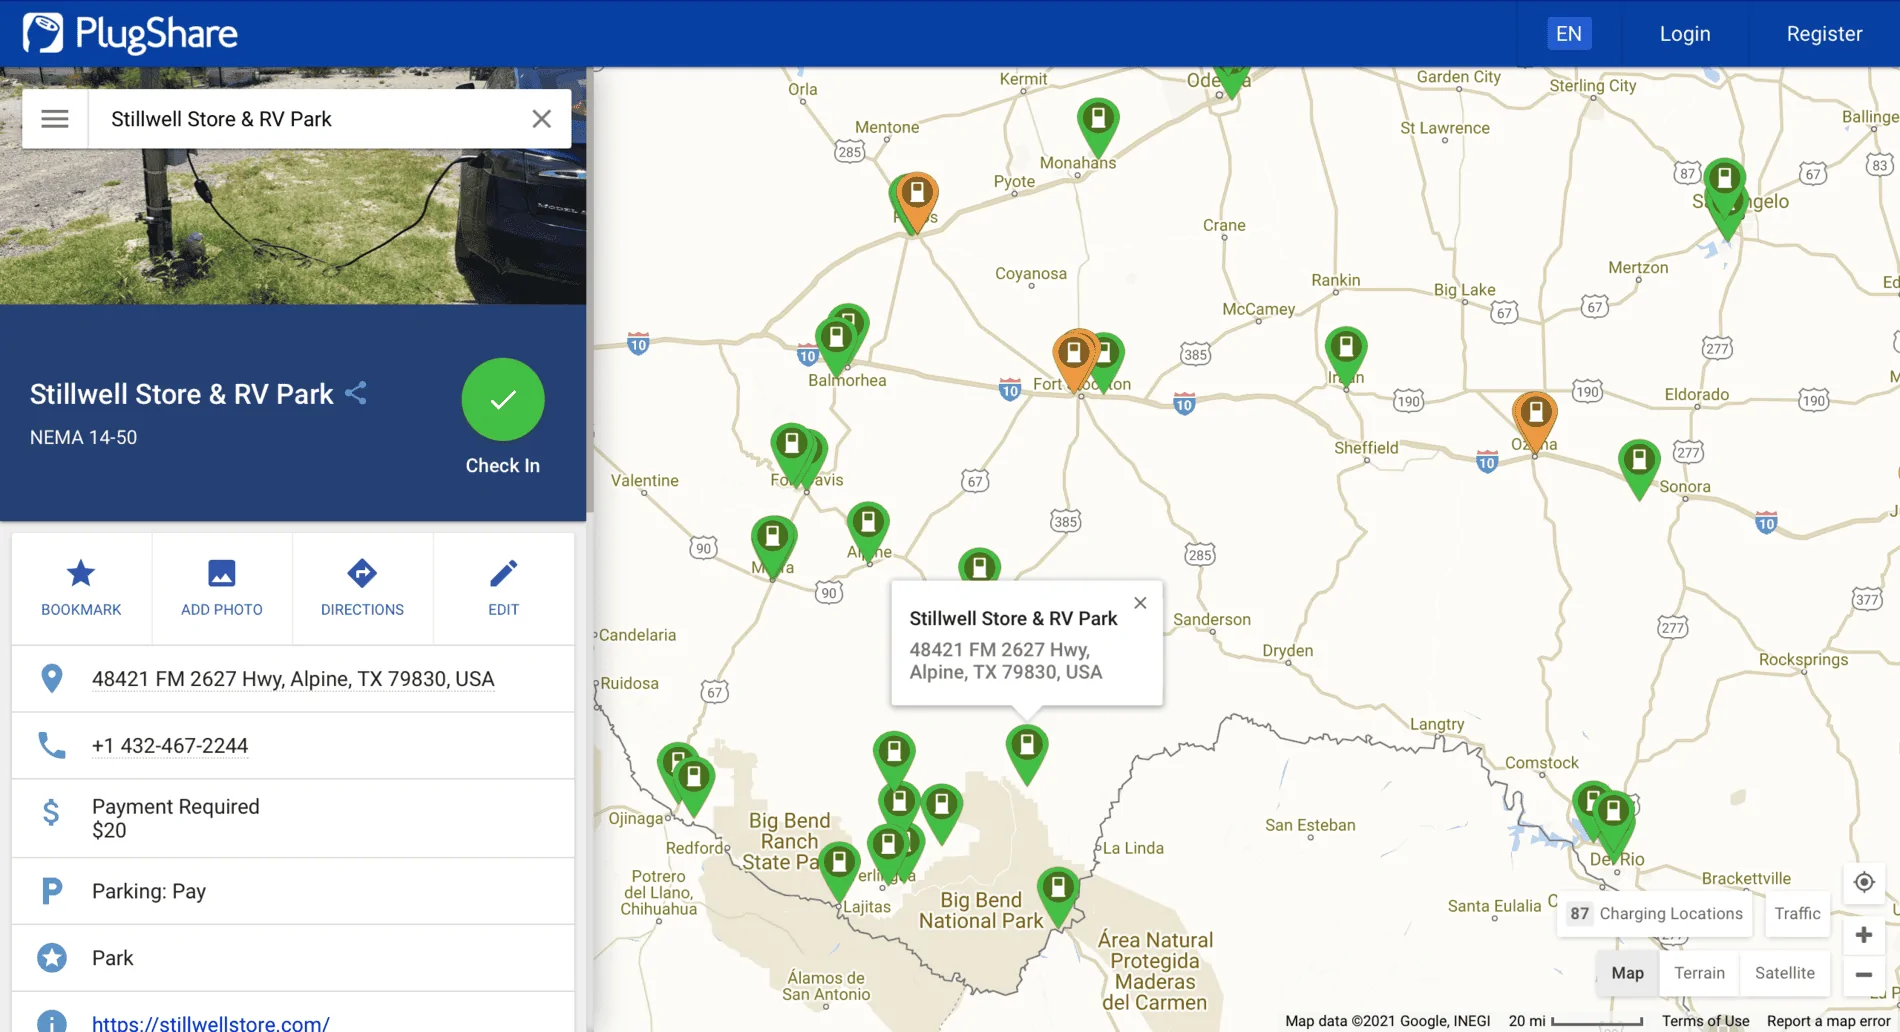Open the station photo thumbnail
The height and width of the screenshot is (1032, 1900).
293,227
